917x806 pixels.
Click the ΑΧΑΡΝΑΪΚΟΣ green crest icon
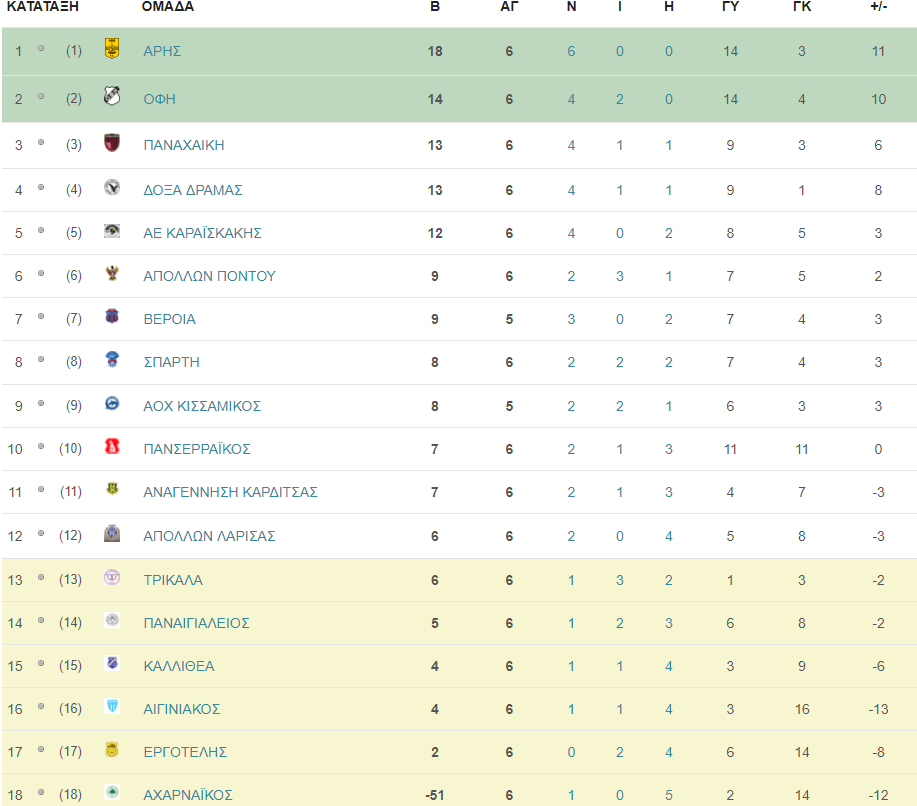click(x=112, y=792)
